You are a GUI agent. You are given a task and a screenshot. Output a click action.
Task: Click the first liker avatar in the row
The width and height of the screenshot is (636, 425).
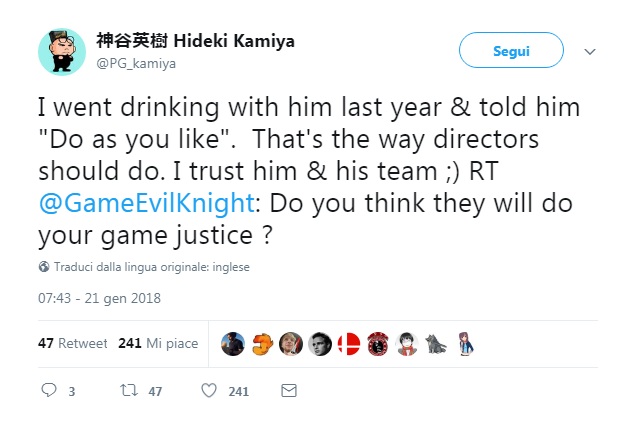click(x=233, y=343)
